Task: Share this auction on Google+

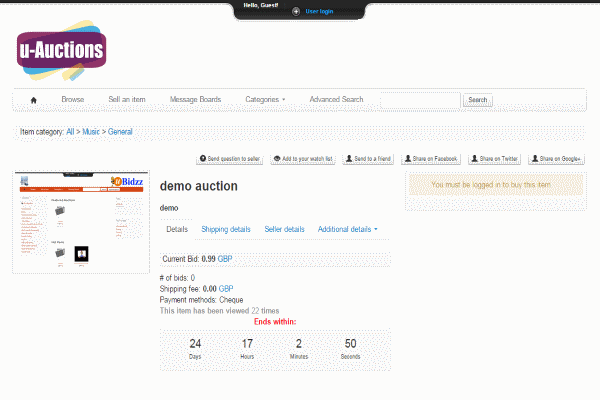Action: tap(556, 159)
